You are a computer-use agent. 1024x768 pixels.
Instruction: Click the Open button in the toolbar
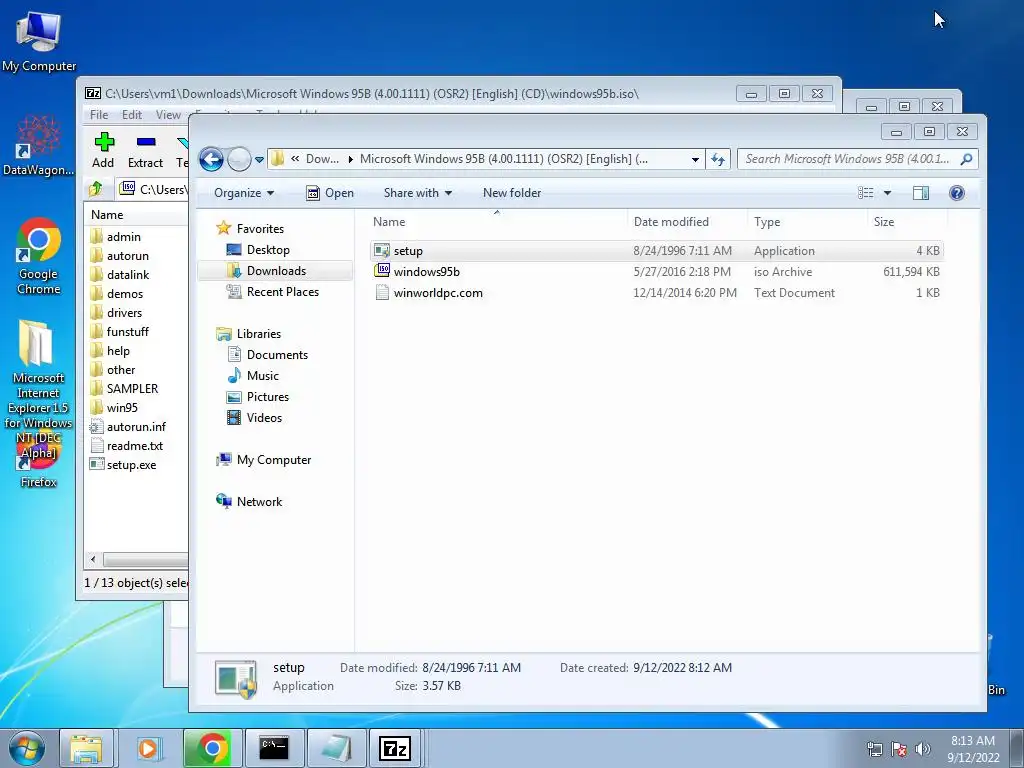(x=330, y=193)
